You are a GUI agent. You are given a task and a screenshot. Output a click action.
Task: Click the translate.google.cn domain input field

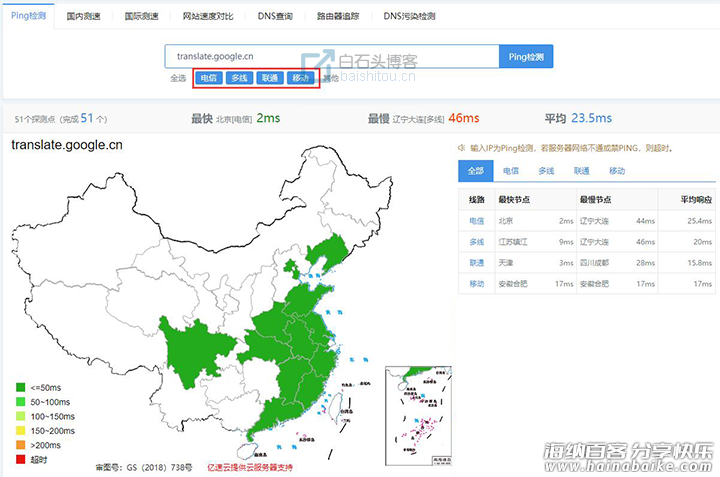pos(332,56)
